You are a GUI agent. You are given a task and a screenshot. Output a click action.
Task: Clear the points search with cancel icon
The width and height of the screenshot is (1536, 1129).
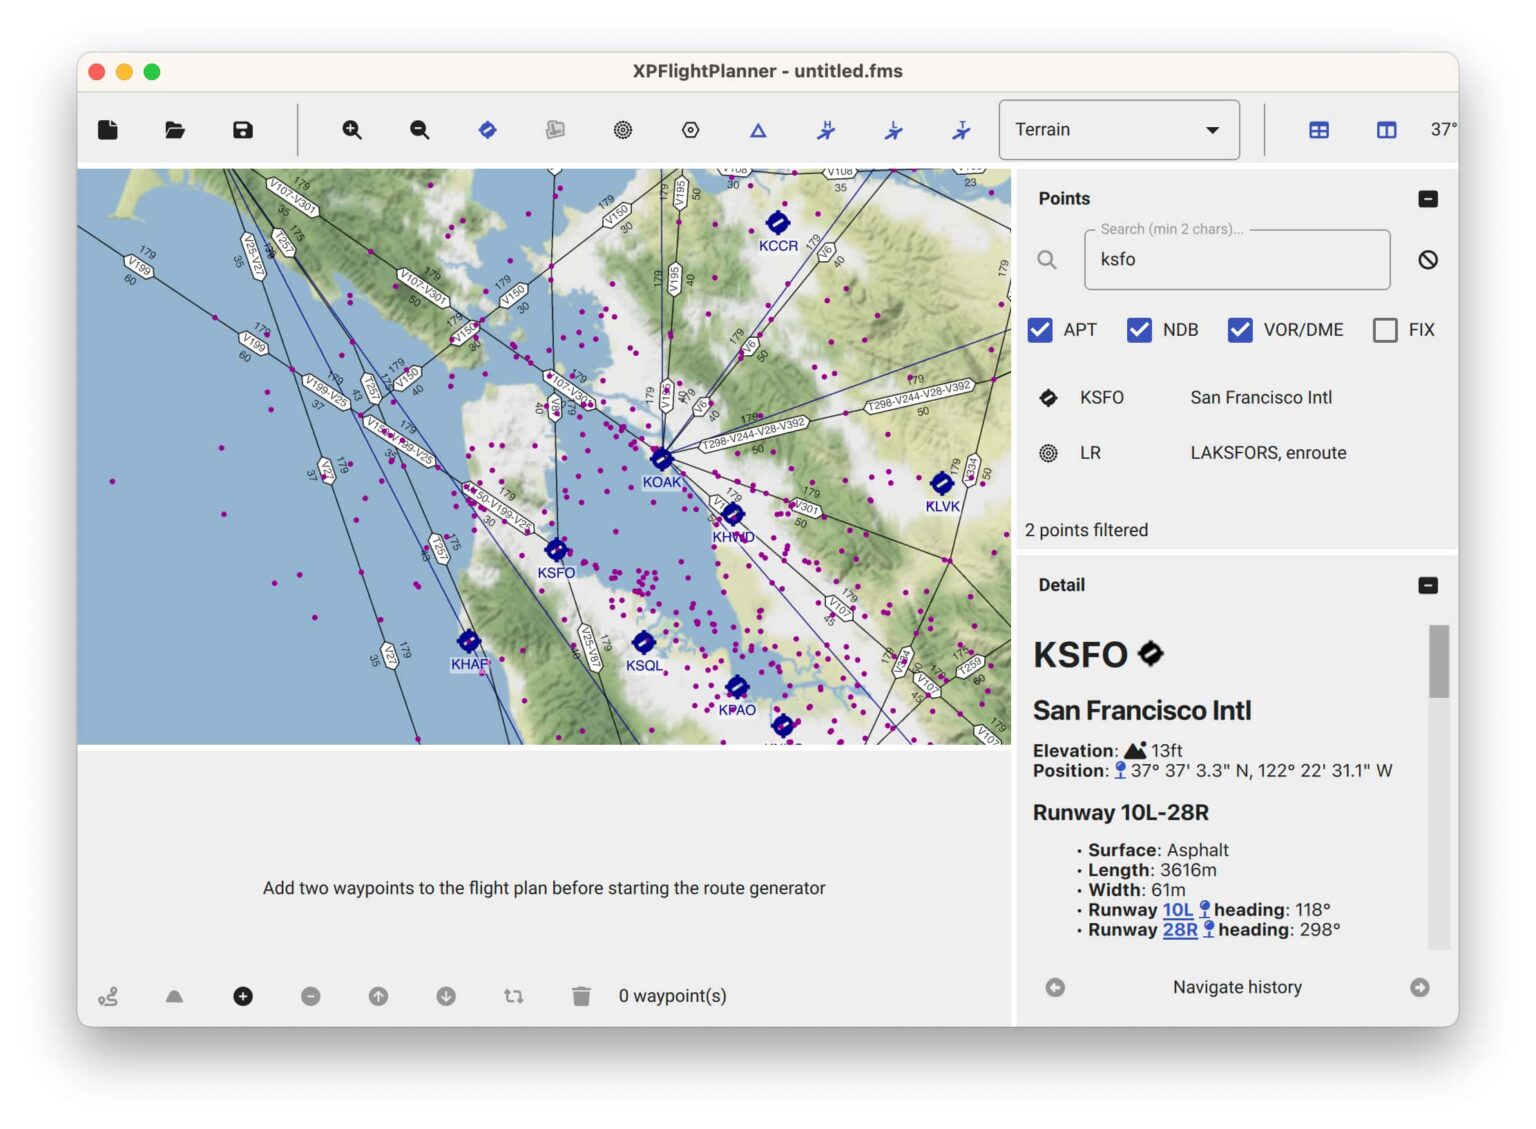point(1428,260)
